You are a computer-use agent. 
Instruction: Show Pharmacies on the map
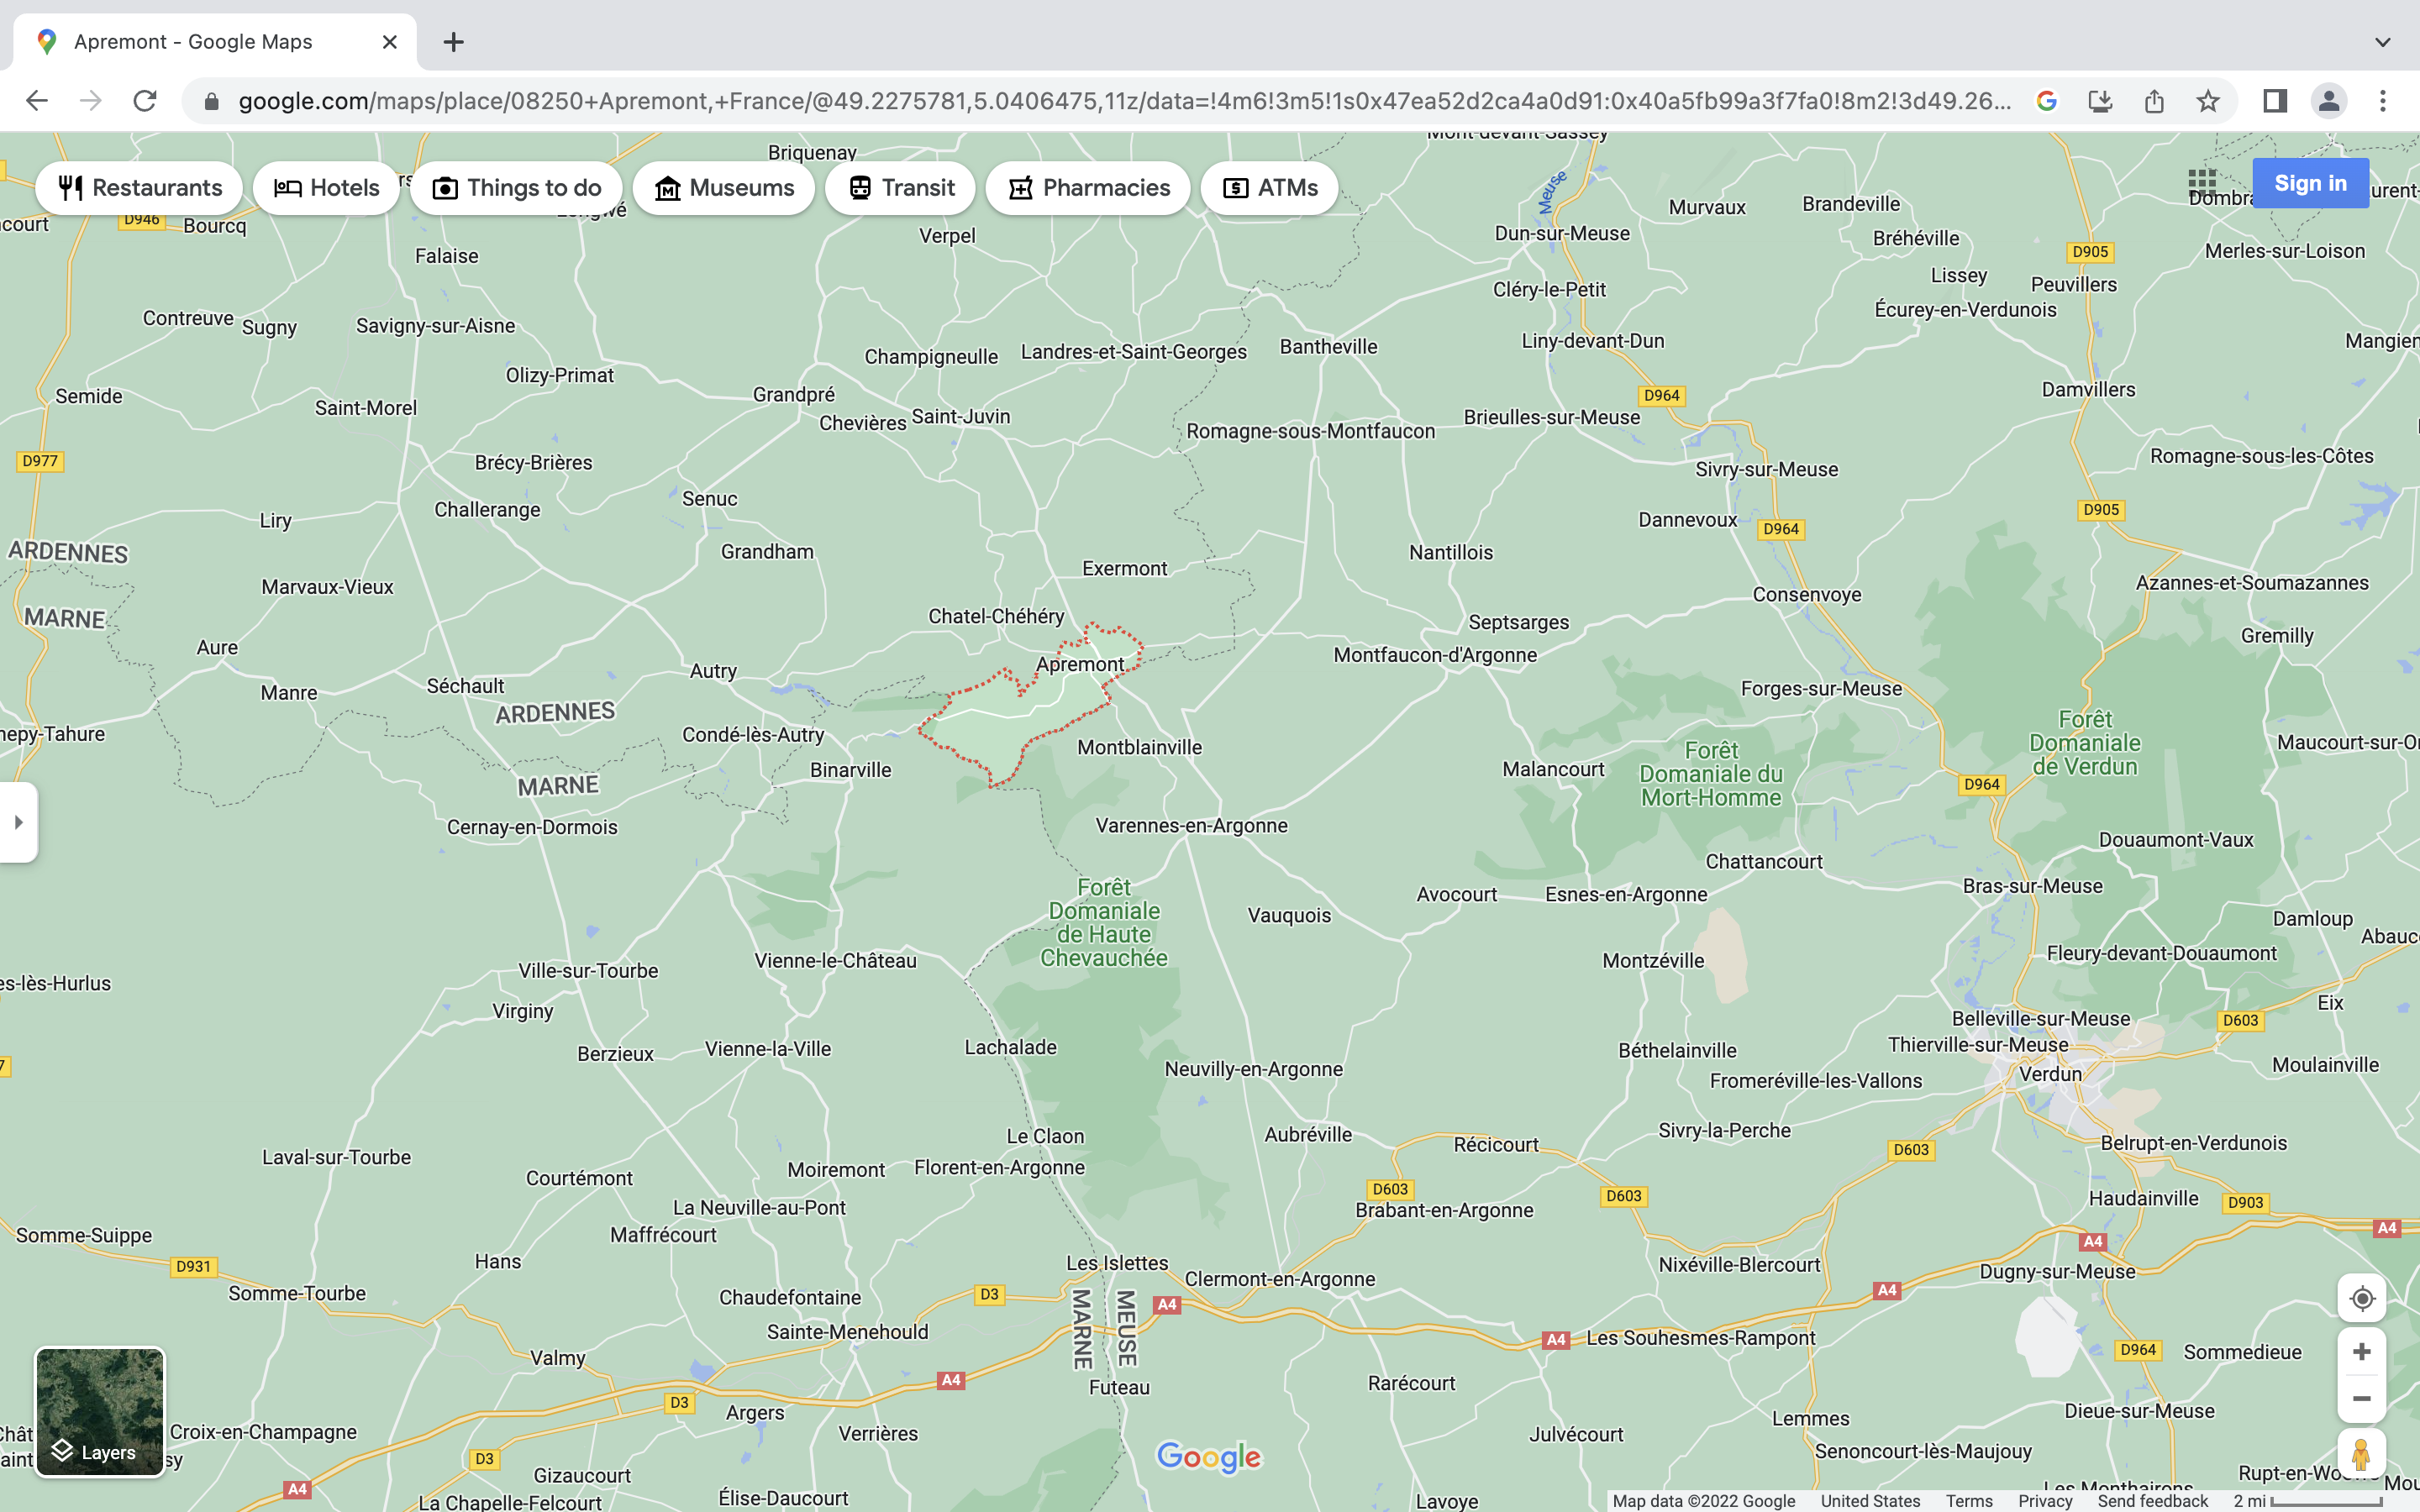click(x=1088, y=188)
